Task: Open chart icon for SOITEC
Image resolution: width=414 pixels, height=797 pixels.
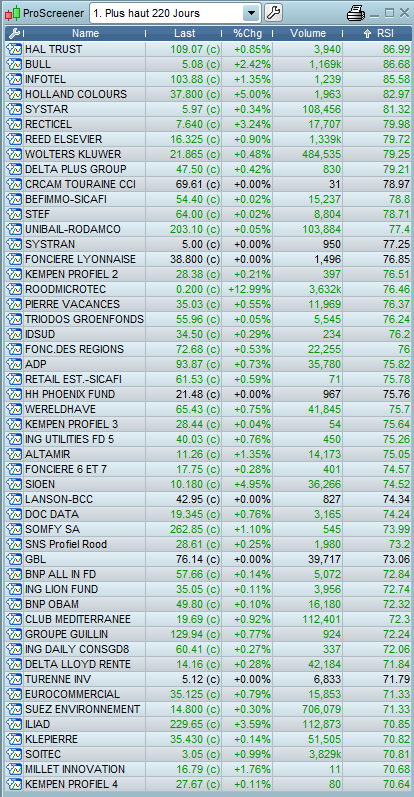Action: click(13, 754)
